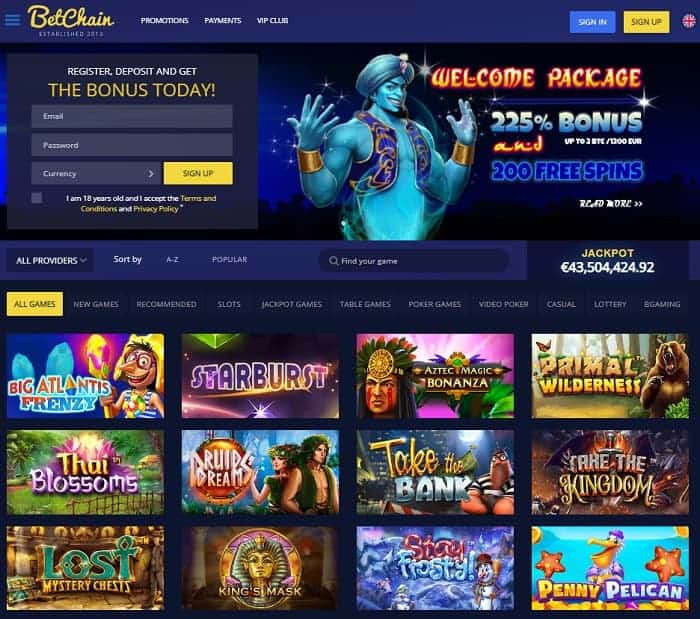Select the King's Mask game
This screenshot has width=700, height=619.
click(x=260, y=568)
